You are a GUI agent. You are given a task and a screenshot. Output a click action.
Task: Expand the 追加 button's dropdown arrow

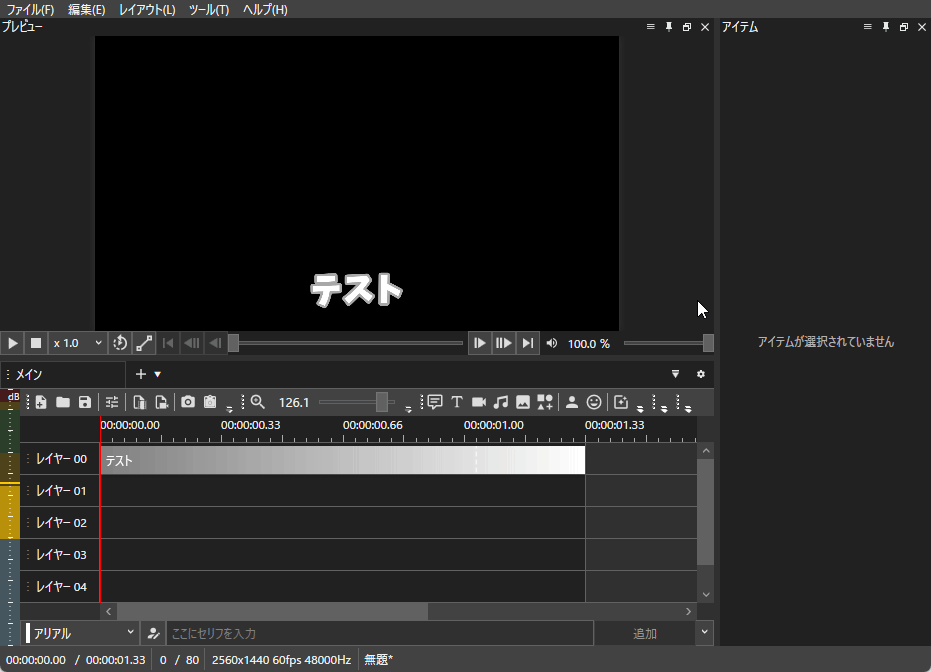[x=703, y=632]
